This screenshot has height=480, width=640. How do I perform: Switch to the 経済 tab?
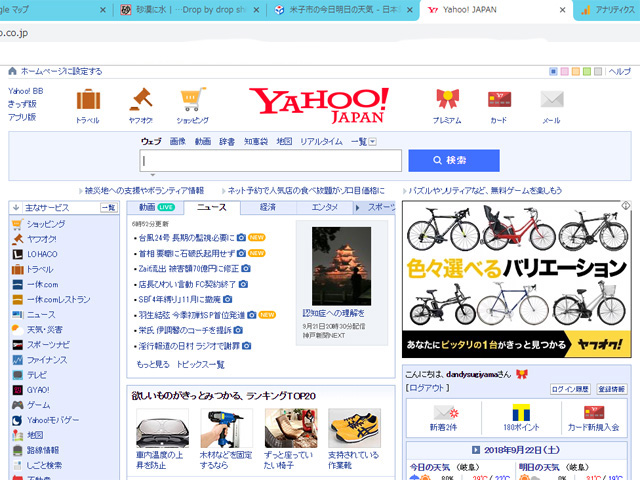click(x=268, y=207)
